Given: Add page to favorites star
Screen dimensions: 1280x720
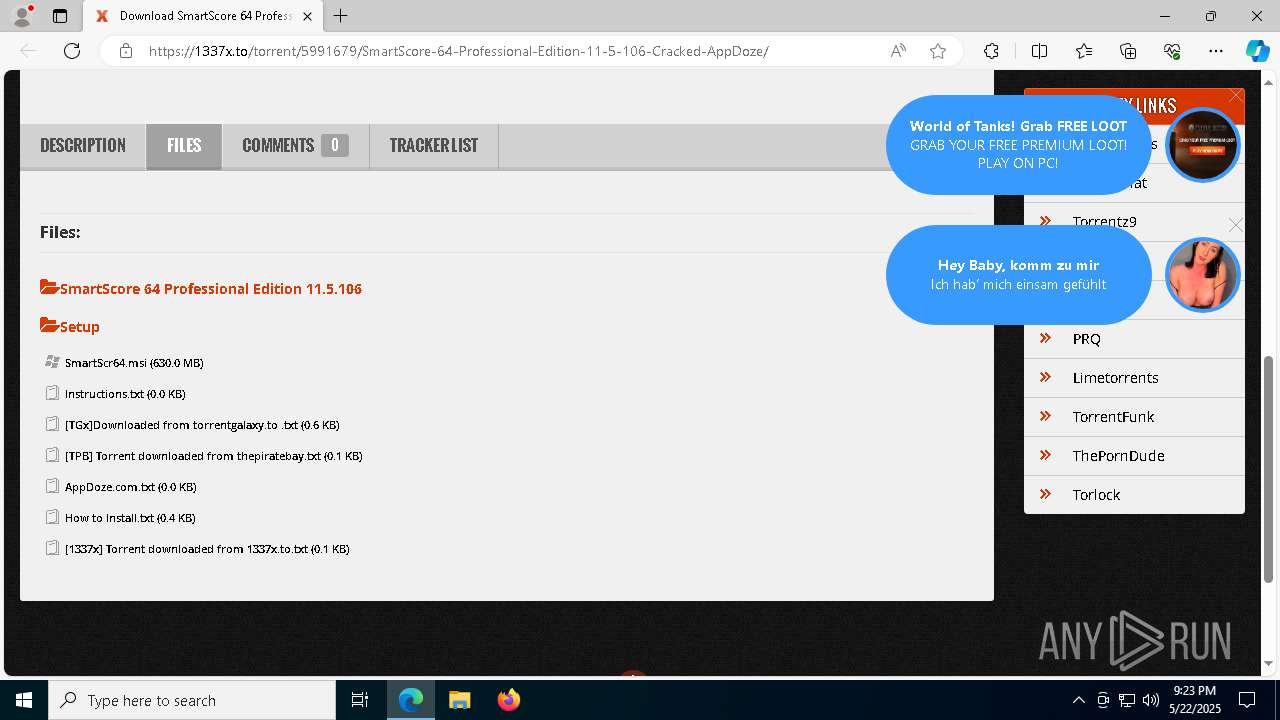Looking at the screenshot, I should 938,51.
